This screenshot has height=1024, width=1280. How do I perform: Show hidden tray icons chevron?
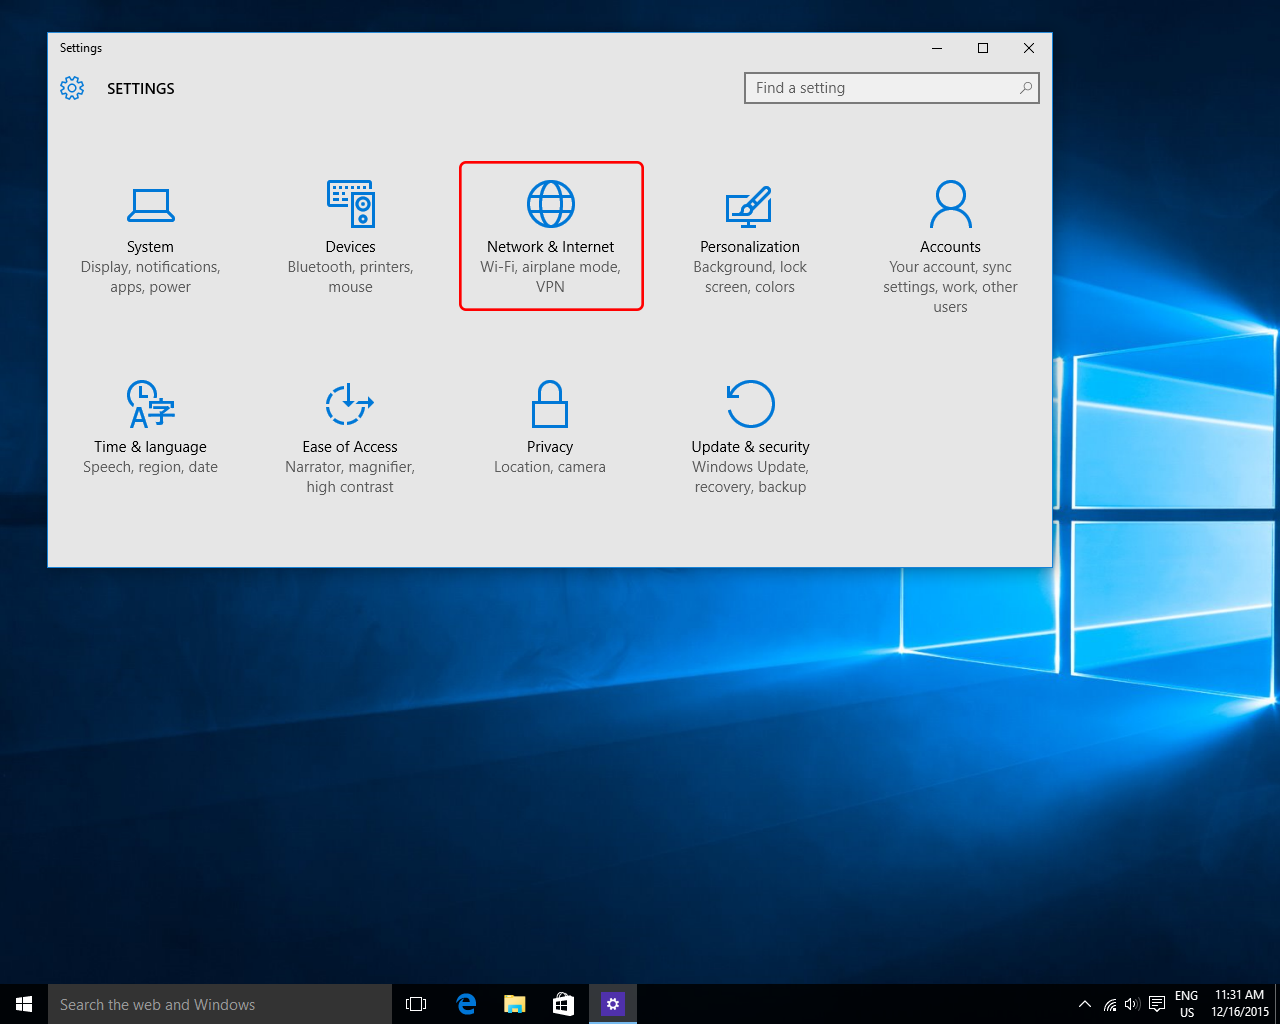tap(1085, 1004)
